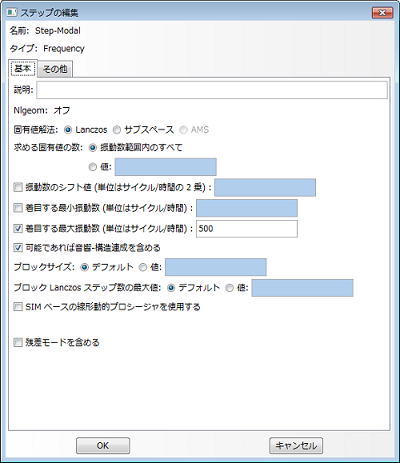Choose the サブスペース eigensolver option
Viewport: 400px width, 463px height.
pyautogui.click(x=117, y=130)
